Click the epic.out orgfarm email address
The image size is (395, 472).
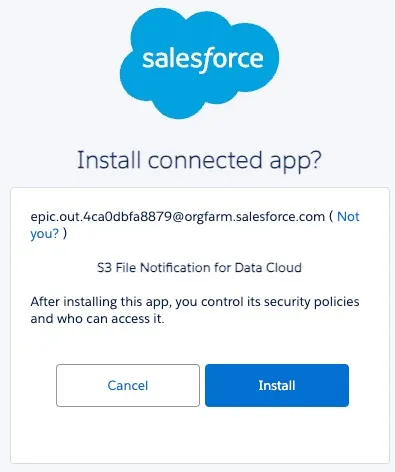pyautogui.click(x=178, y=217)
